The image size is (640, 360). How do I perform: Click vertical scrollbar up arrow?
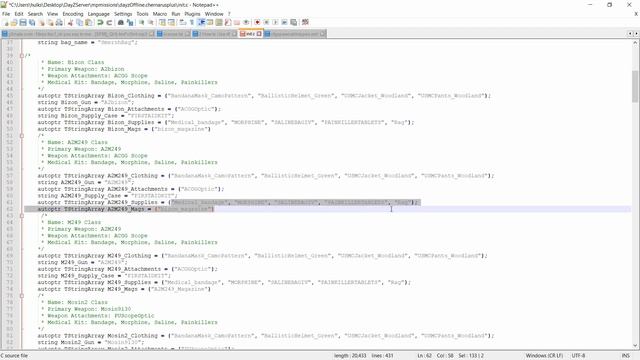[x=636, y=42]
